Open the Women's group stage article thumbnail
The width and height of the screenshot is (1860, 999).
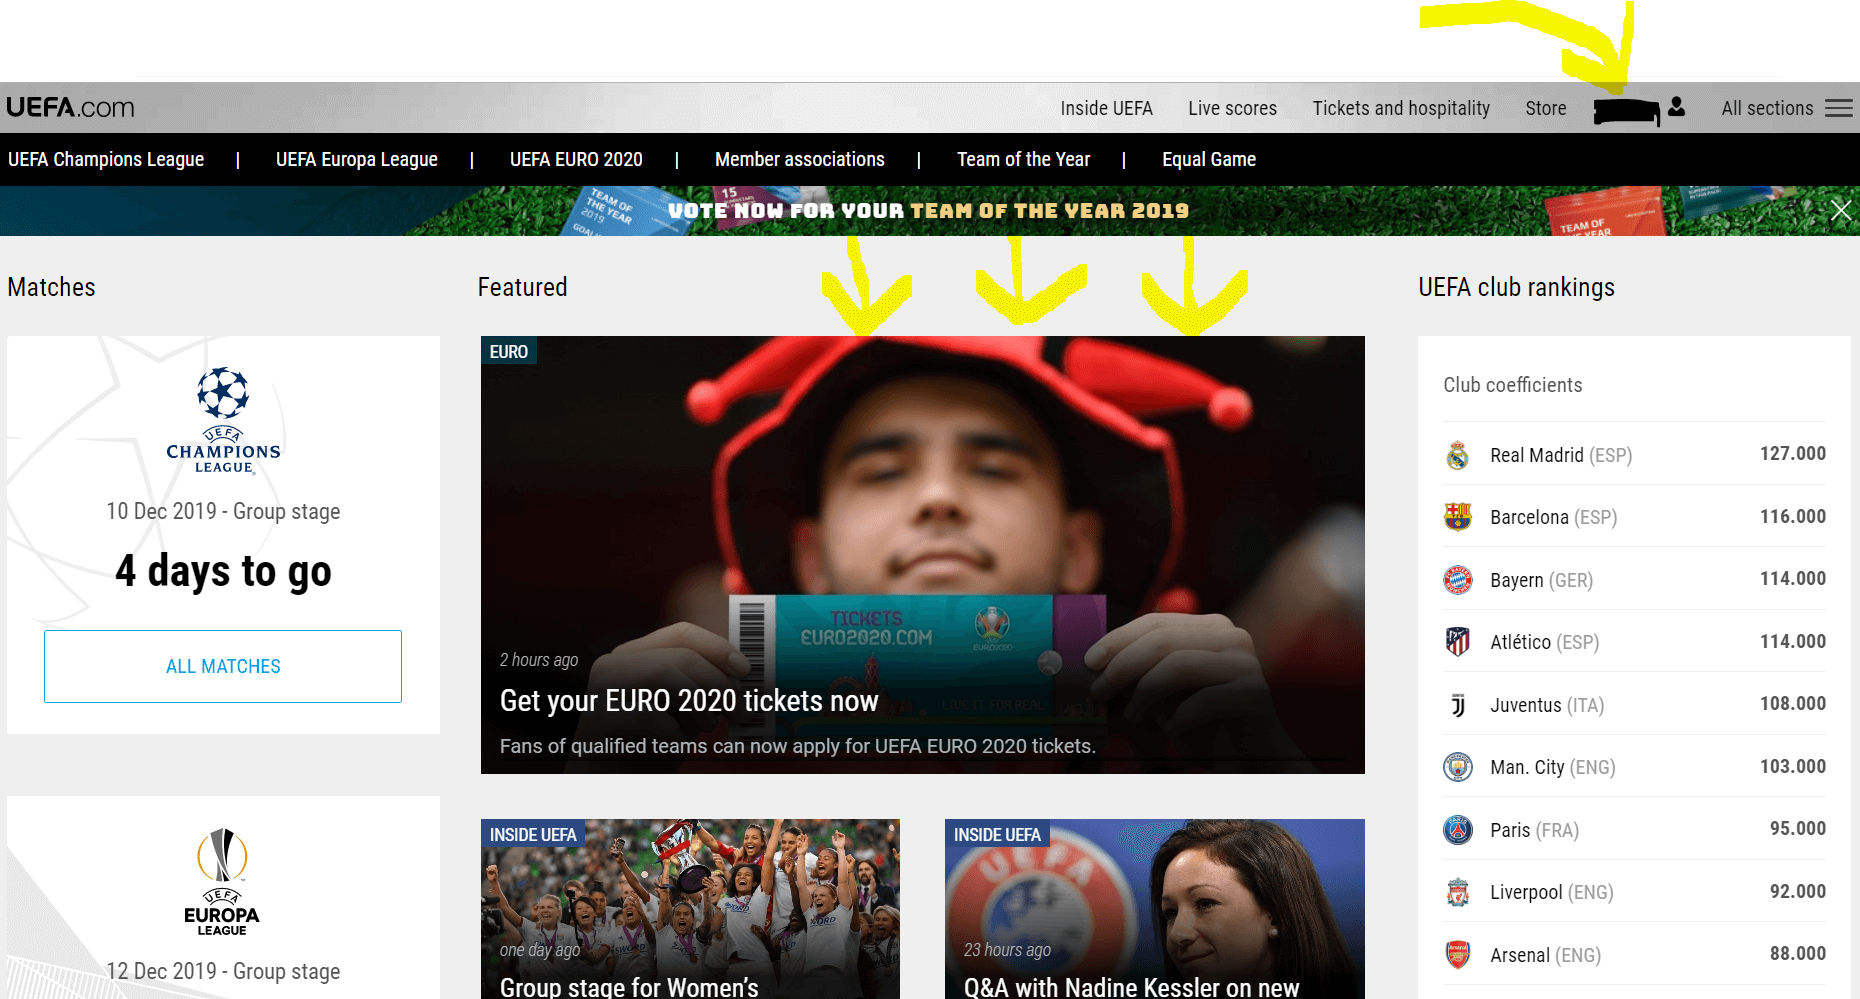pyautogui.click(x=690, y=909)
